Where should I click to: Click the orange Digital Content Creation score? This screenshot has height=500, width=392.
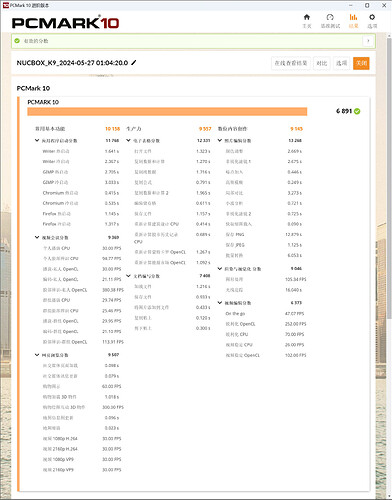pyautogui.click(x=296, y=129)
